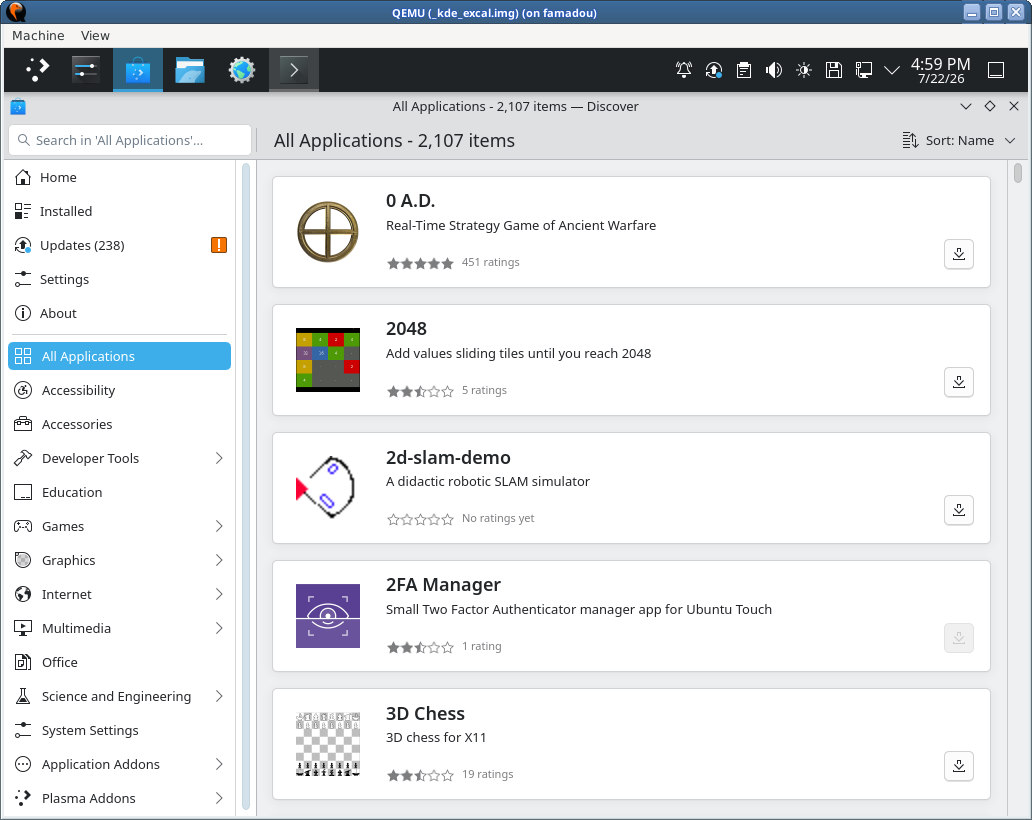Open the 2048 tile-grid app icon

tap(328, 360)
